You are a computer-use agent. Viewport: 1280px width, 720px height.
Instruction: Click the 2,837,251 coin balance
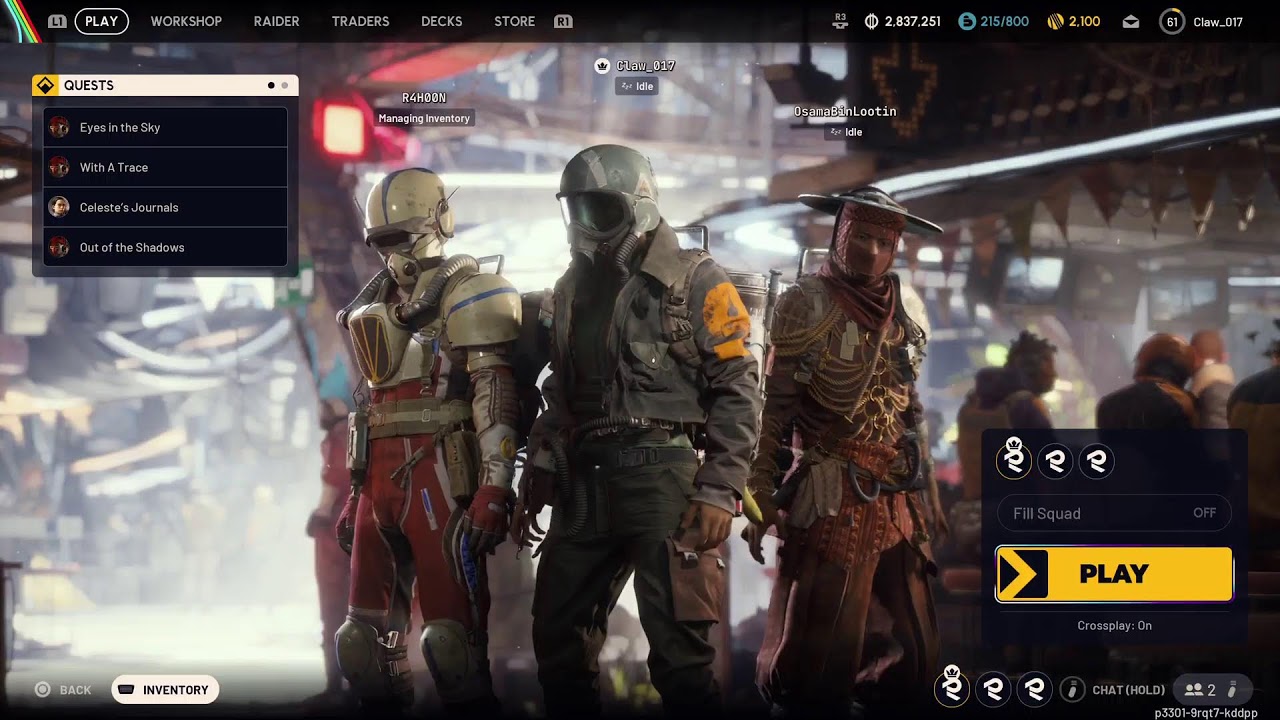(912, 21)
